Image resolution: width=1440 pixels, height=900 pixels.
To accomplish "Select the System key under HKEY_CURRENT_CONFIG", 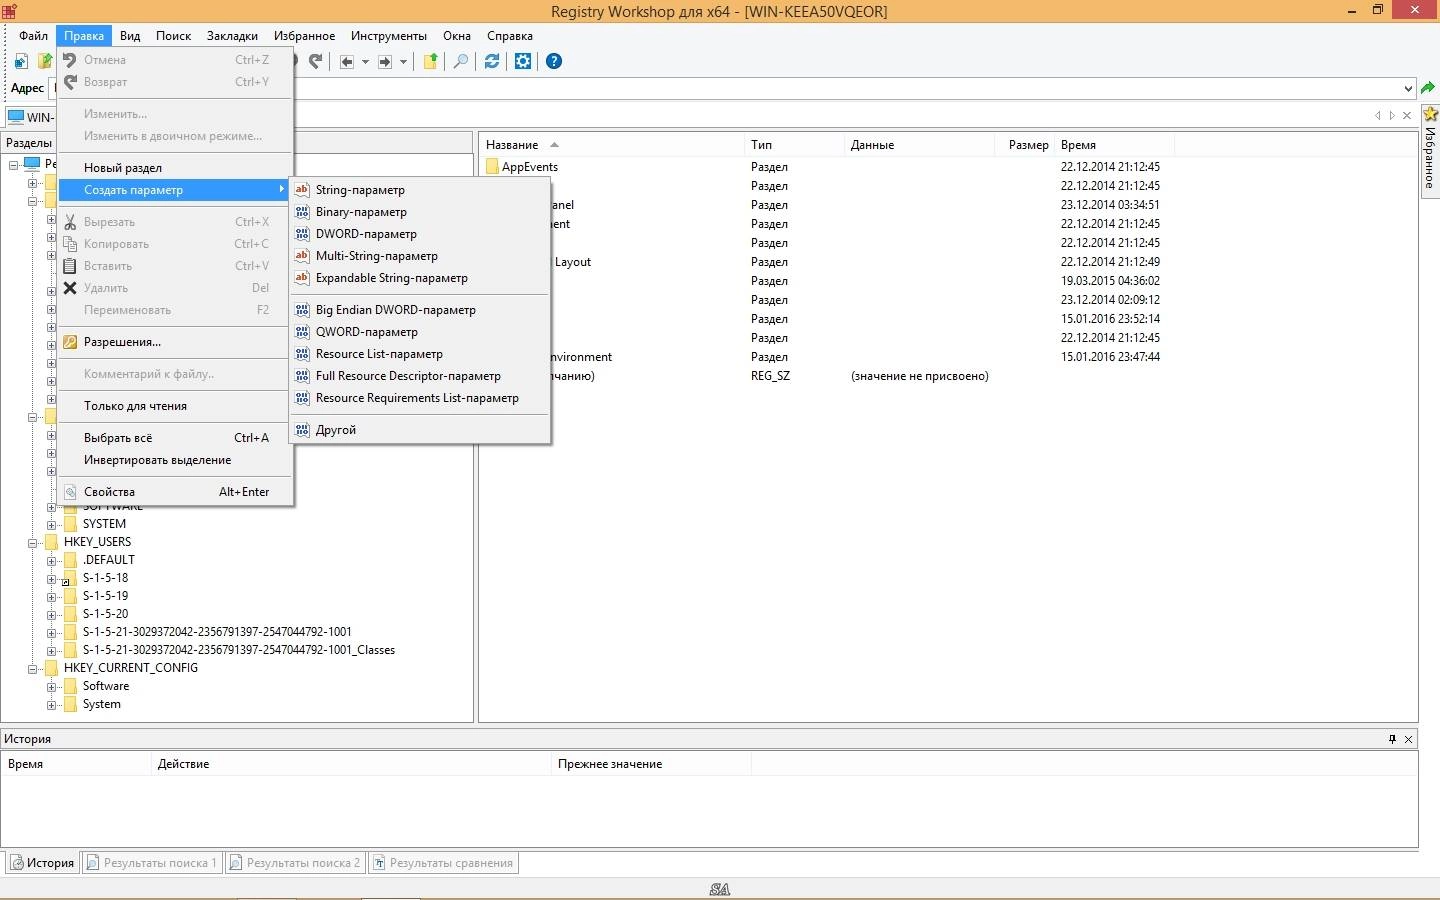I will coord(102,704).
